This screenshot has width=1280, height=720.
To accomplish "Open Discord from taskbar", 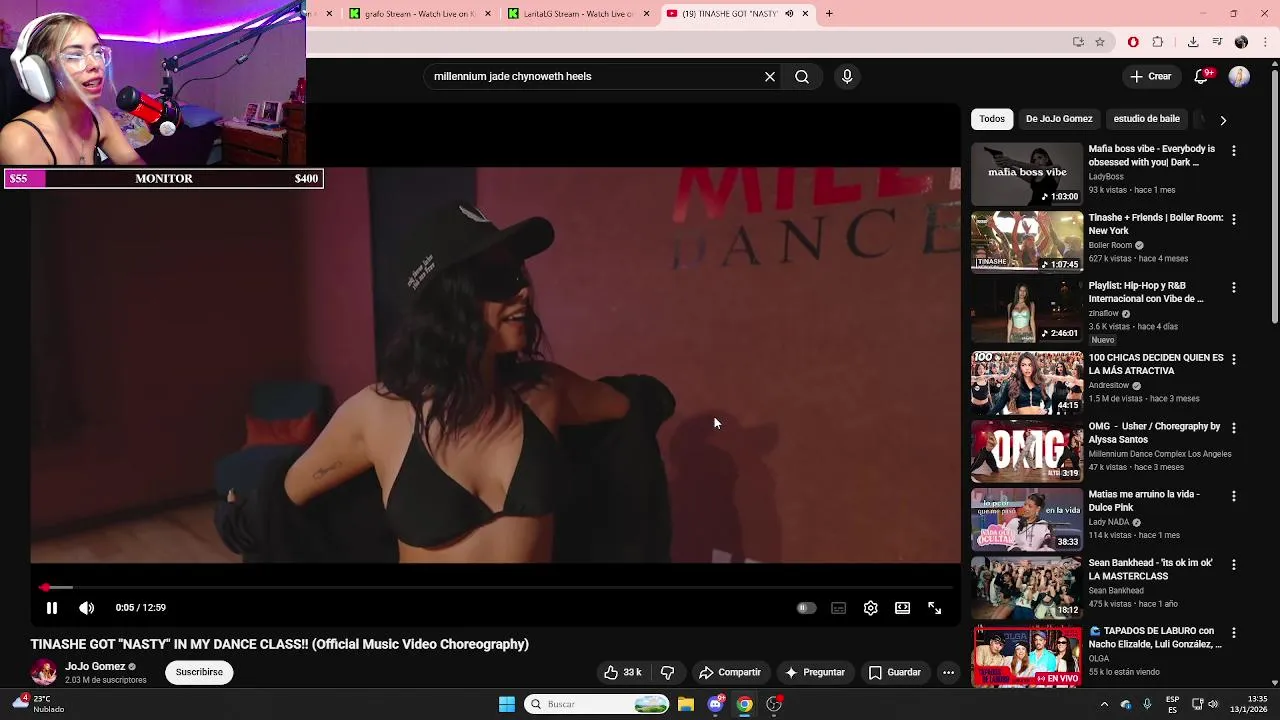I will 715,704.
